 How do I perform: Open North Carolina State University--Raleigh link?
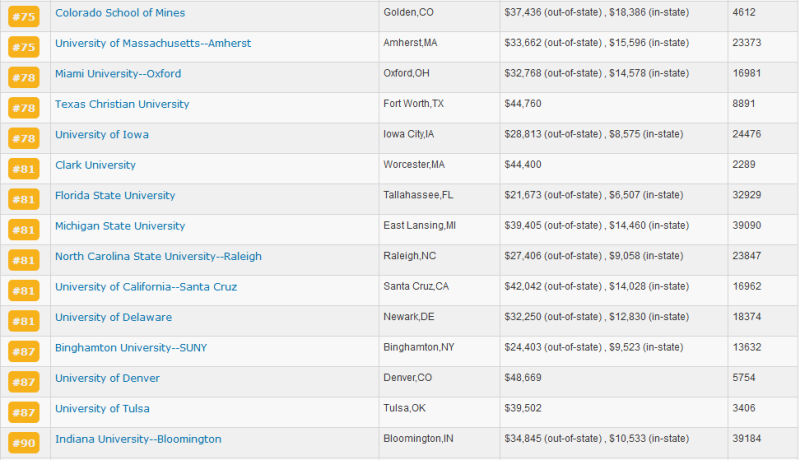pyautogui.click(x=158, y=257)
